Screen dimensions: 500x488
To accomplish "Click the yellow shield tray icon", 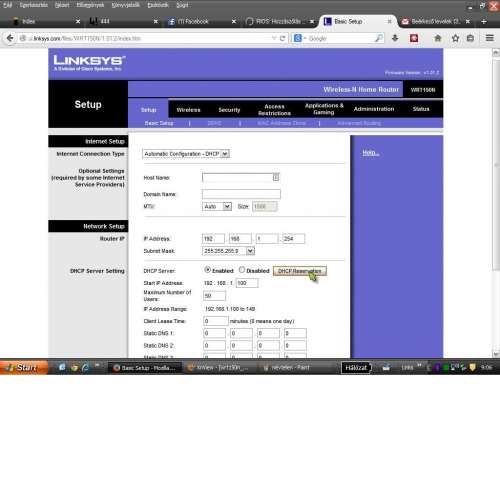I will pos(472,367).
